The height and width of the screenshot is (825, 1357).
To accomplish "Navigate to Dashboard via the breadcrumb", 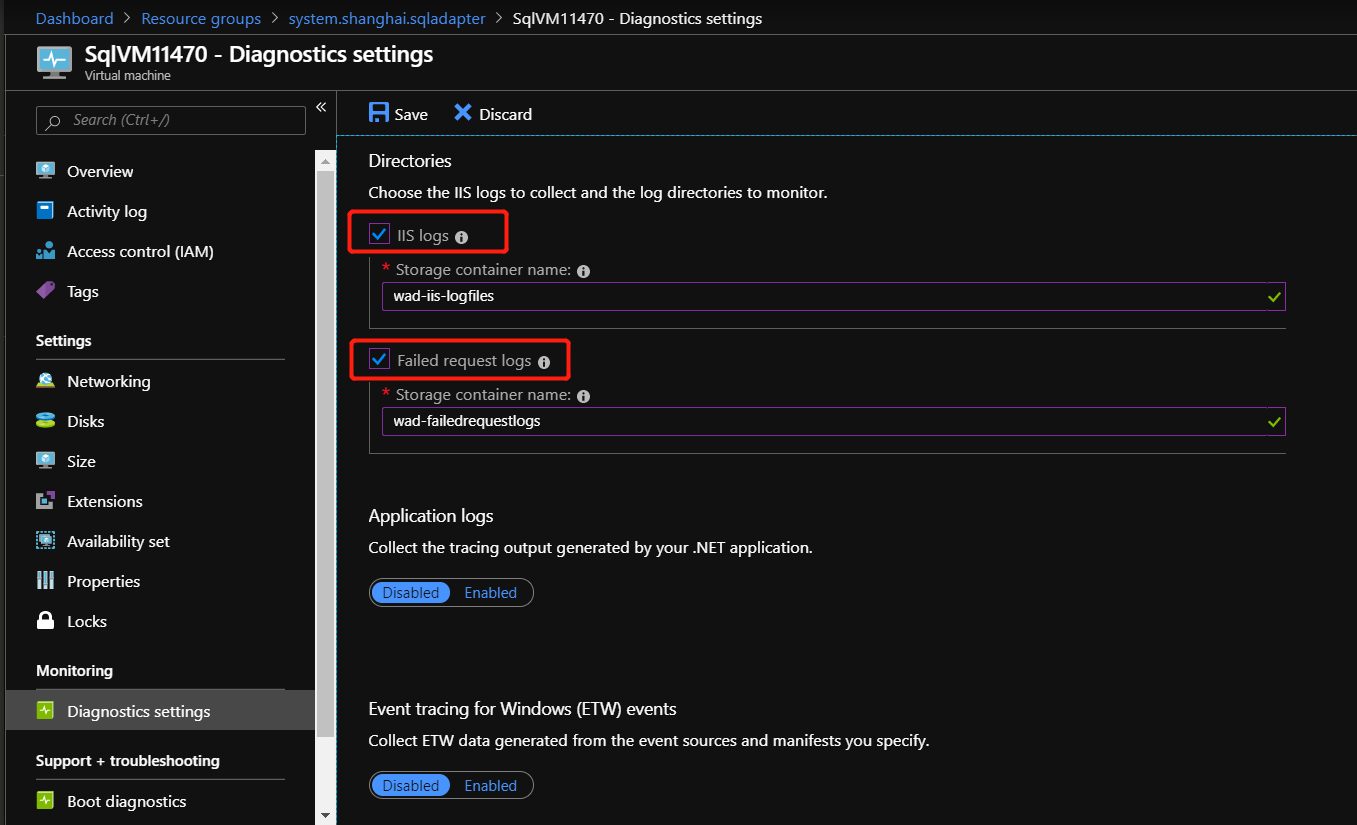I will coord(74,17).
